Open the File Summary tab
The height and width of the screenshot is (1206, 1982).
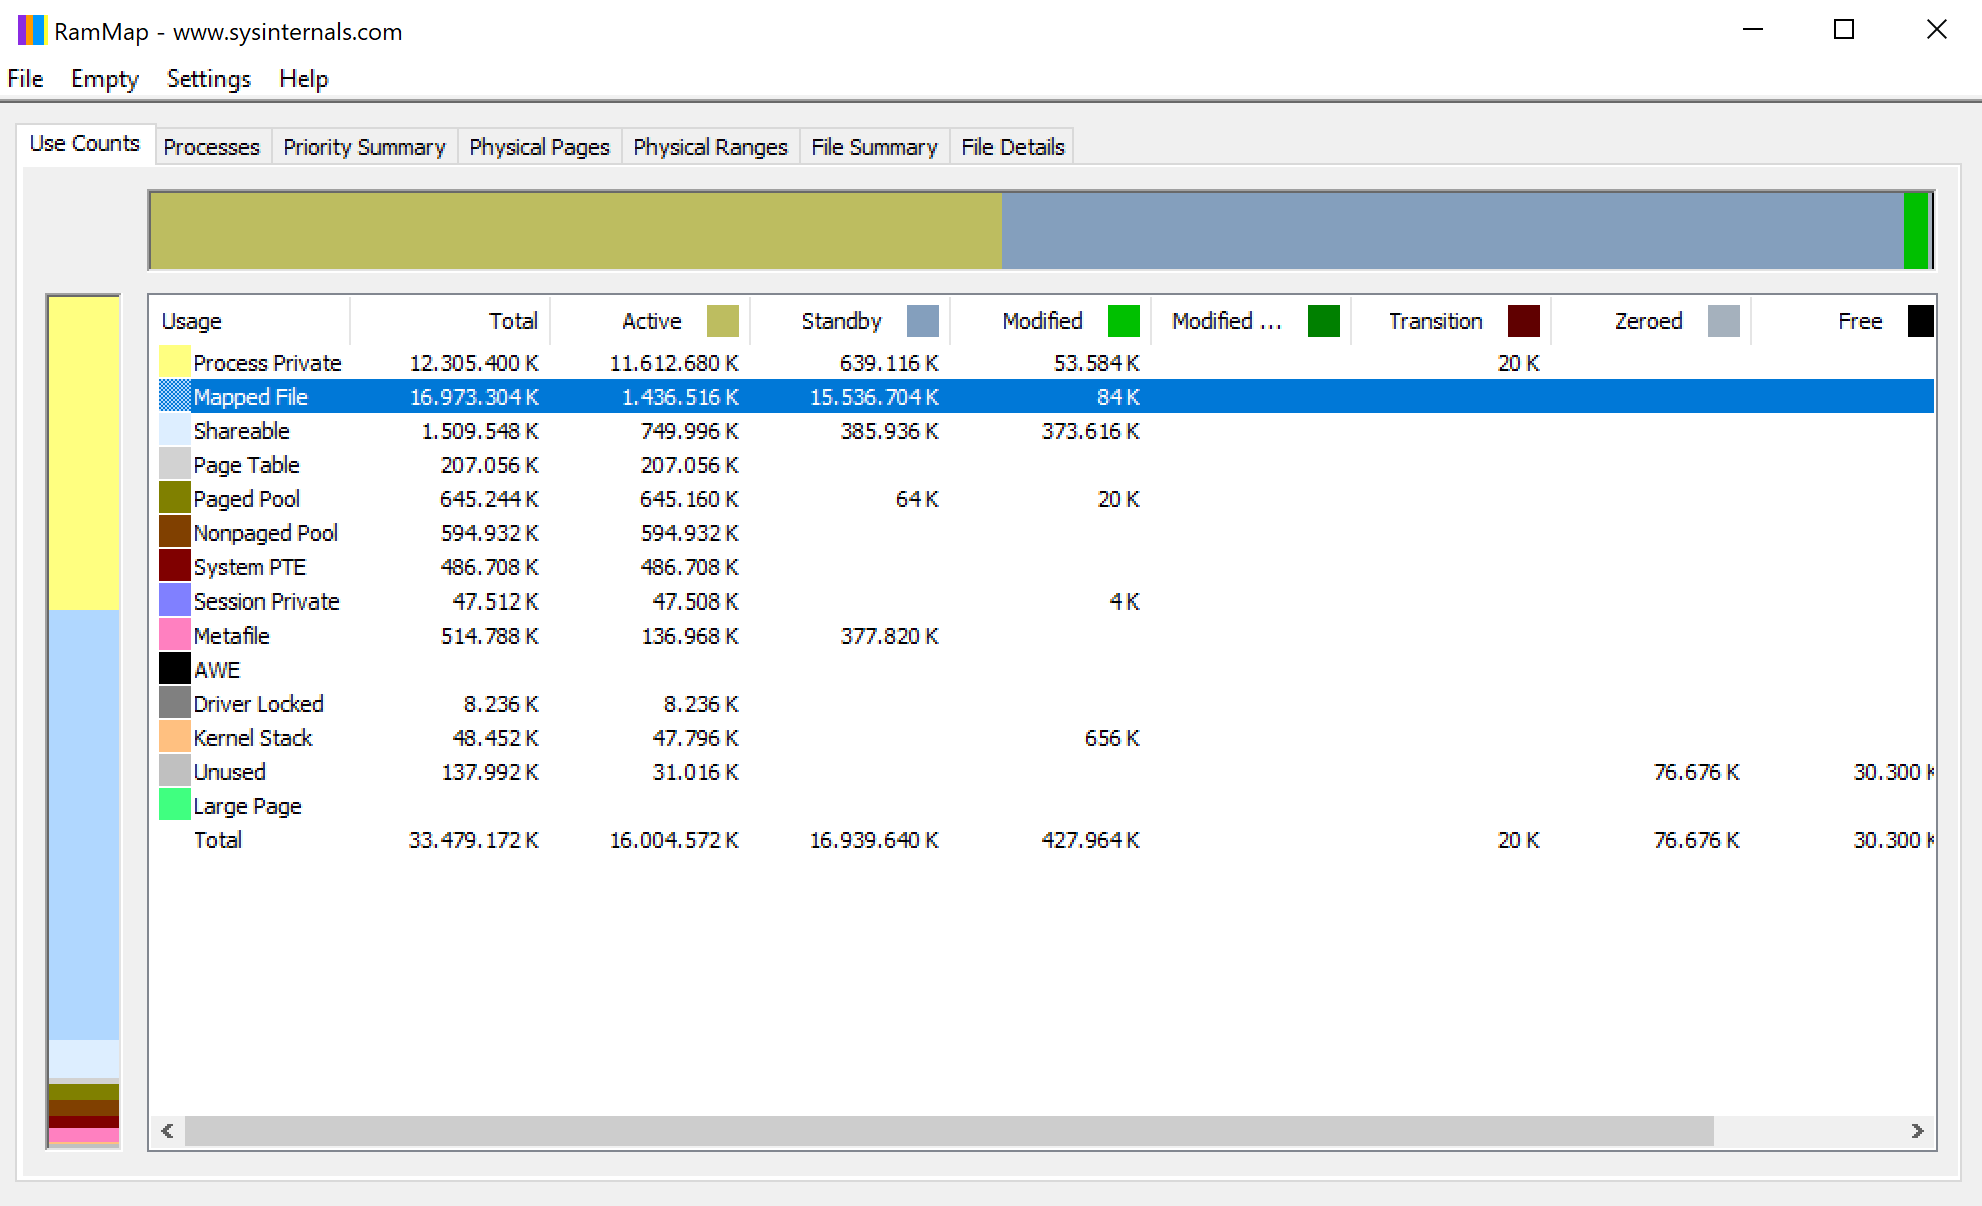[874, 147]
